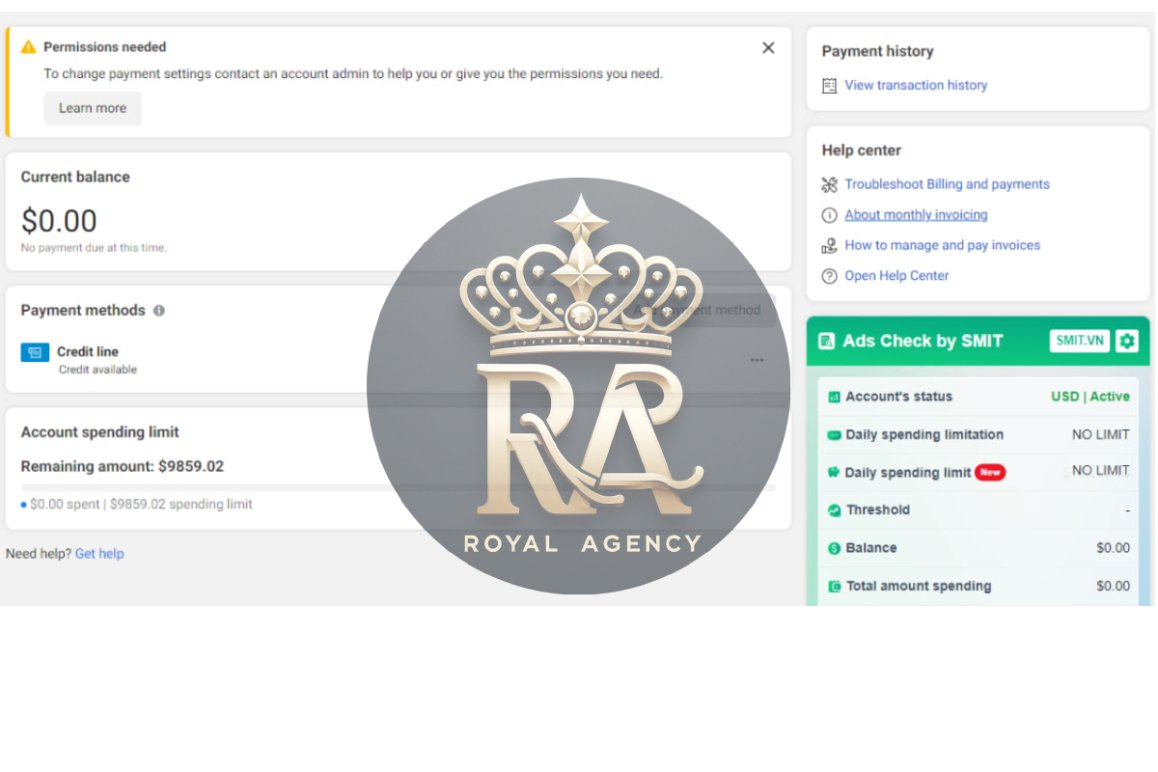This screenshot has width=1158, height=772.
Task: Click the Daily spending limit piggy icon
Action: click(x=834, y=472)
